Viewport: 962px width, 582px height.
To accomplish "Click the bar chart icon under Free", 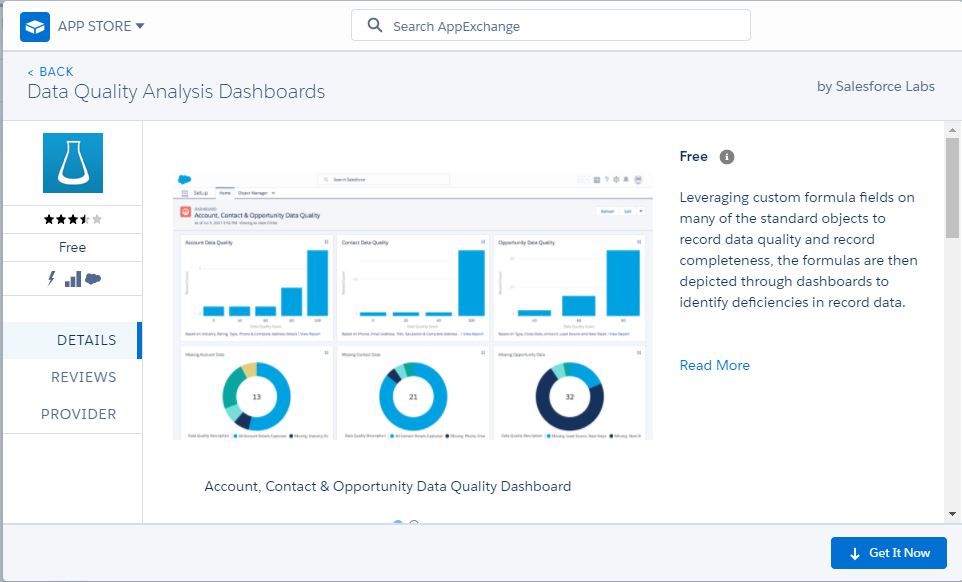I will 73,279.
